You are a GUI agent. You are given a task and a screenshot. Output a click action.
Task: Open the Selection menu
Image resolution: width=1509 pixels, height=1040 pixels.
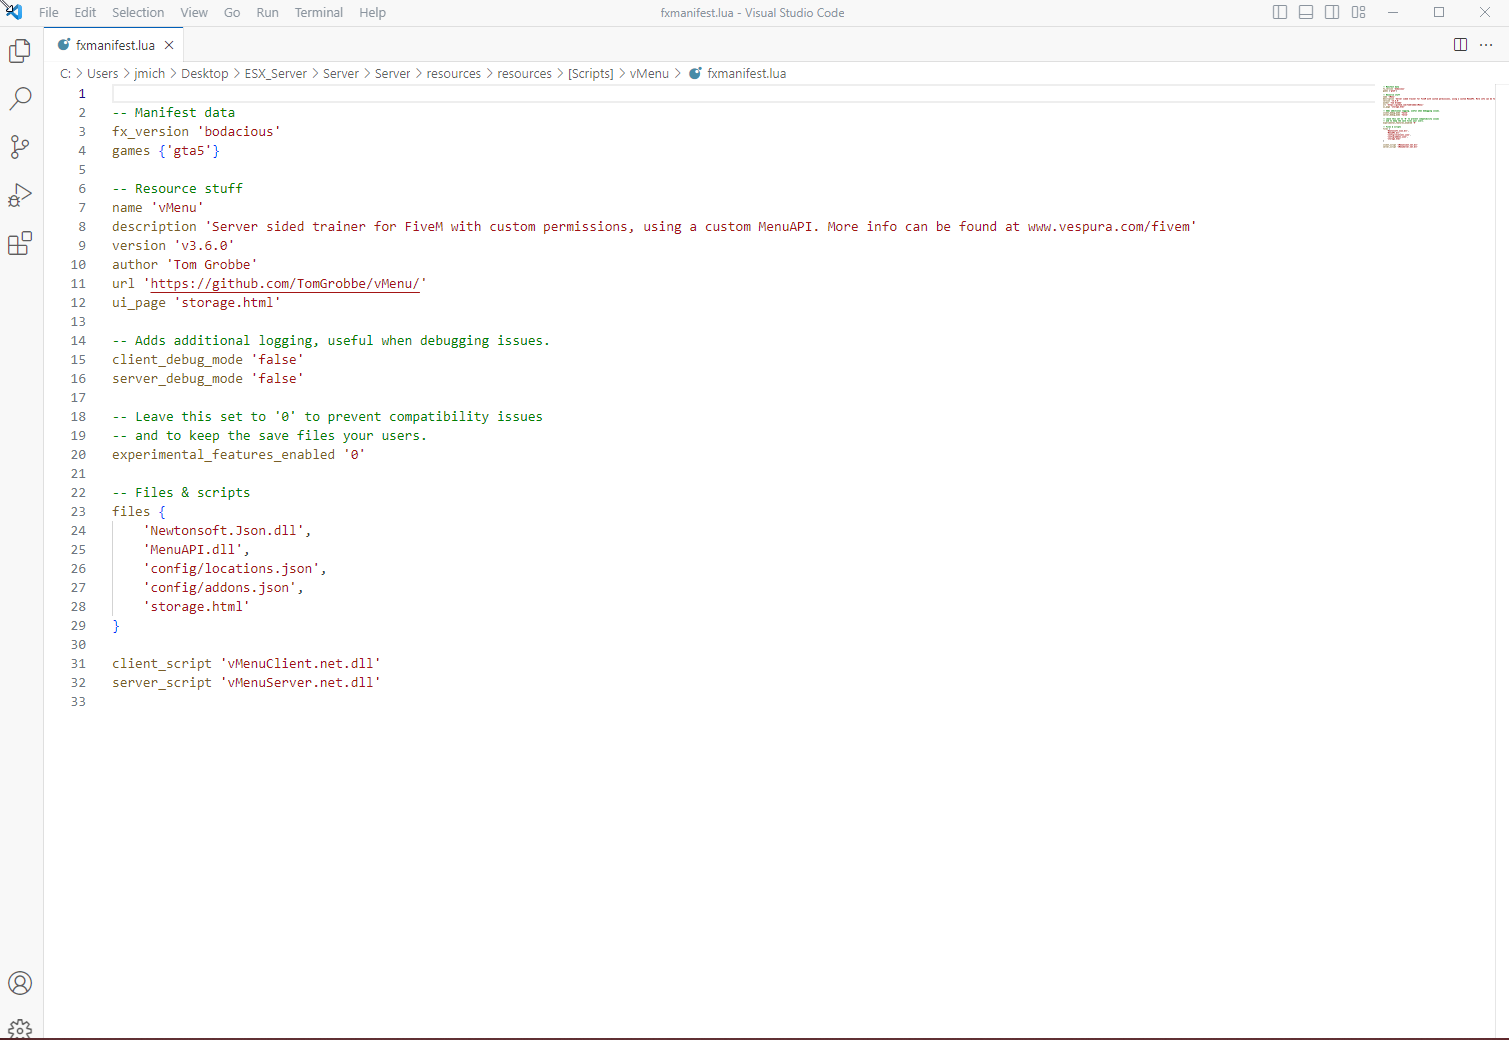[138, 12]
